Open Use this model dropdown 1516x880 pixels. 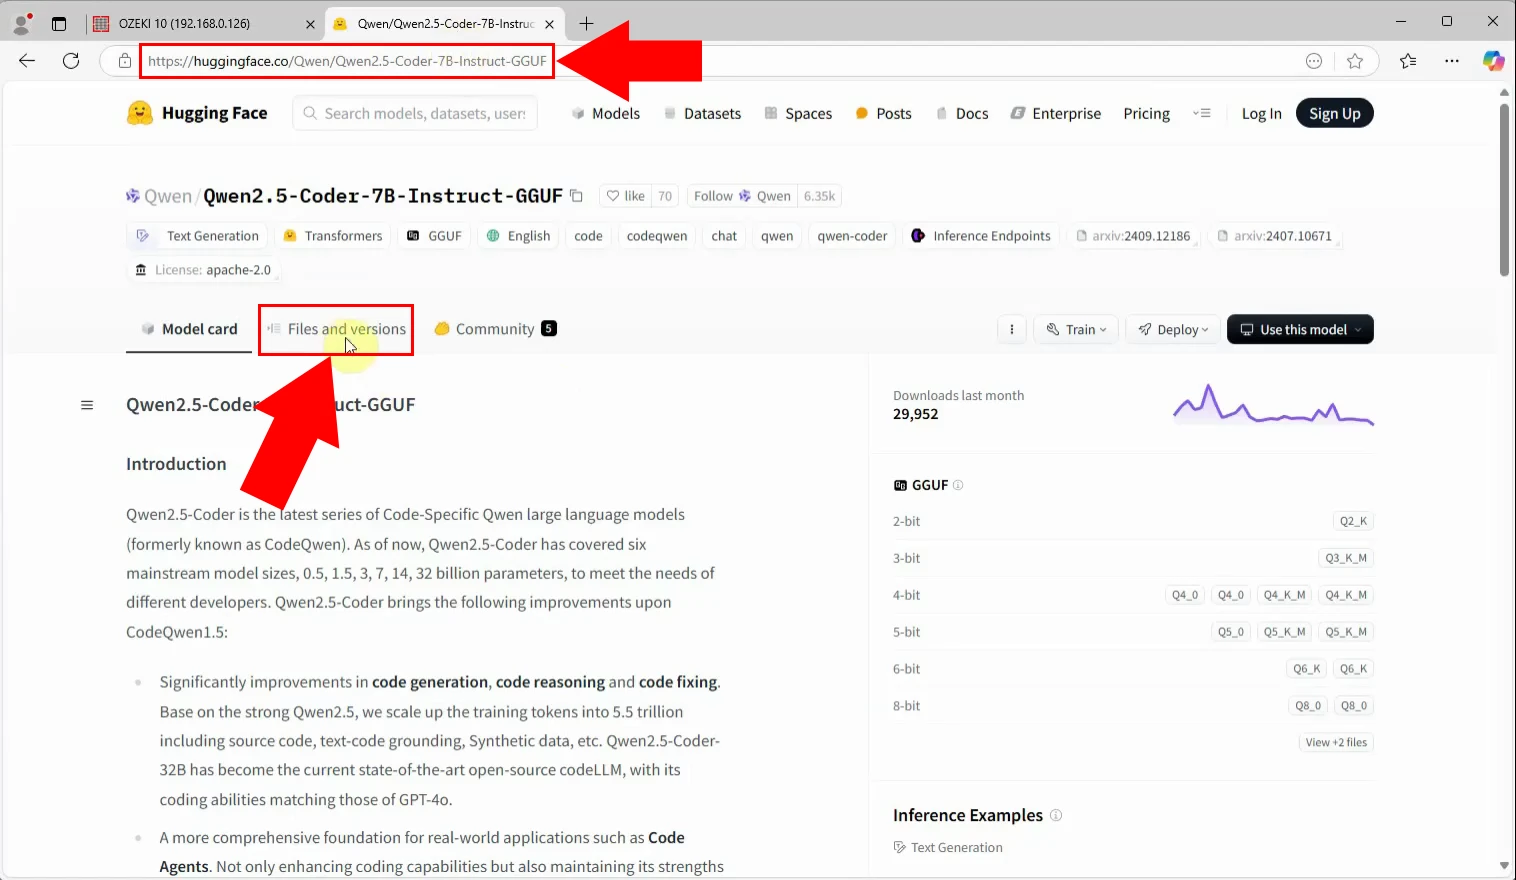1300,329
